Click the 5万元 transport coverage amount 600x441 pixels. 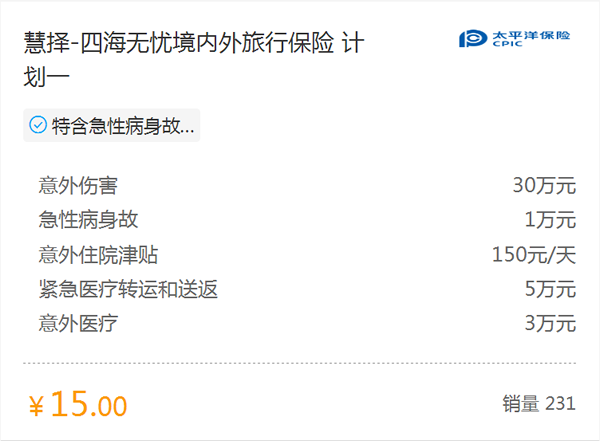click(550, 289)
